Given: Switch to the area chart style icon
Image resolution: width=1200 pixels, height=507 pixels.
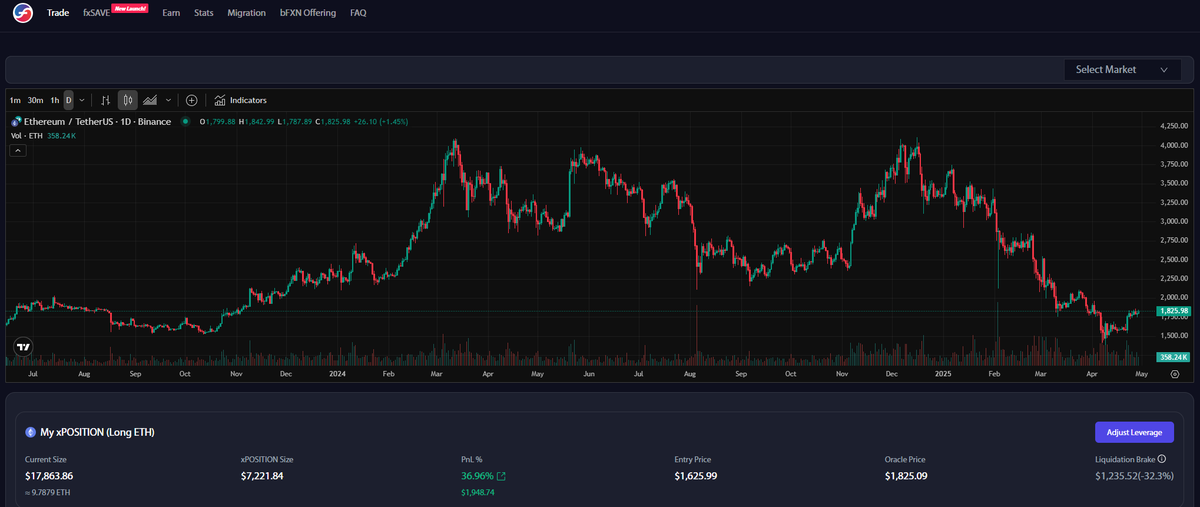Looking at the screenshot, I should 150,100.
